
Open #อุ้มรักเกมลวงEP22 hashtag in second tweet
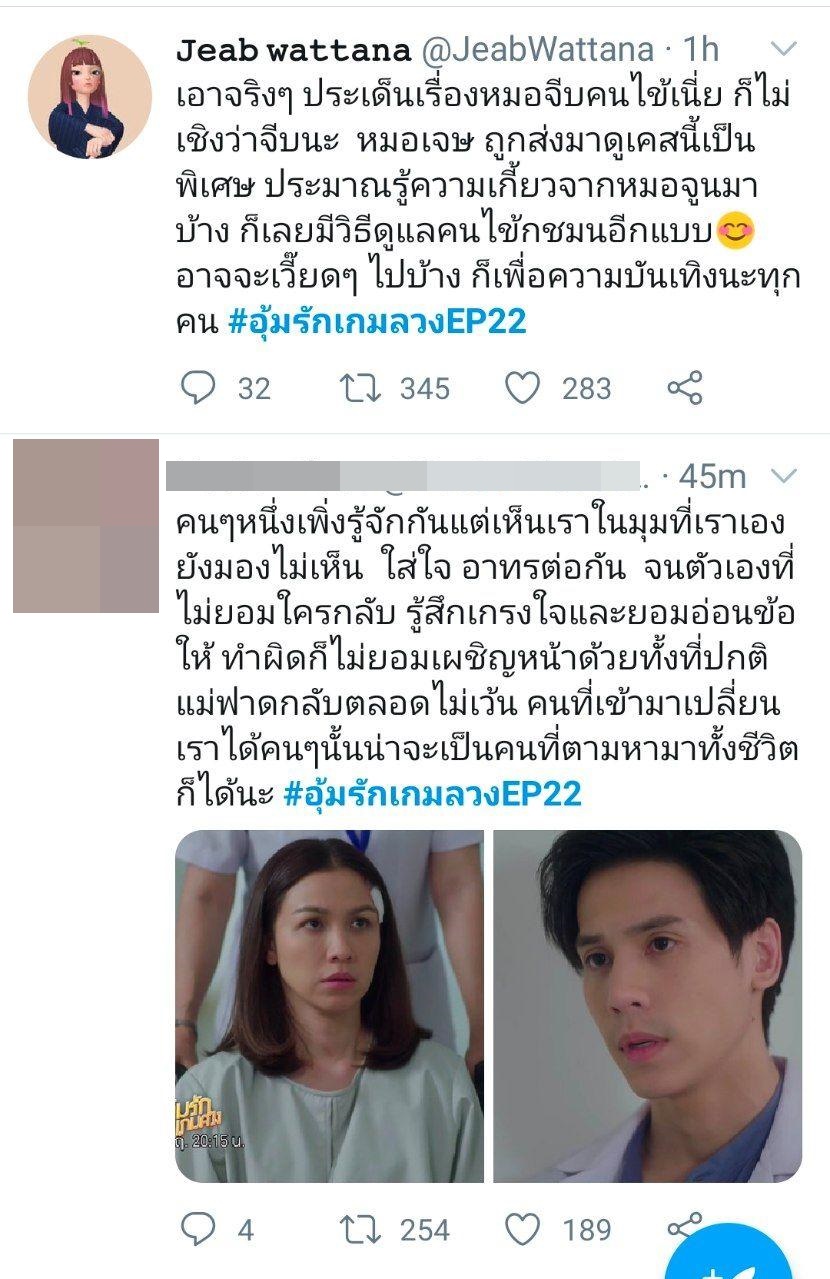point(433,794)
